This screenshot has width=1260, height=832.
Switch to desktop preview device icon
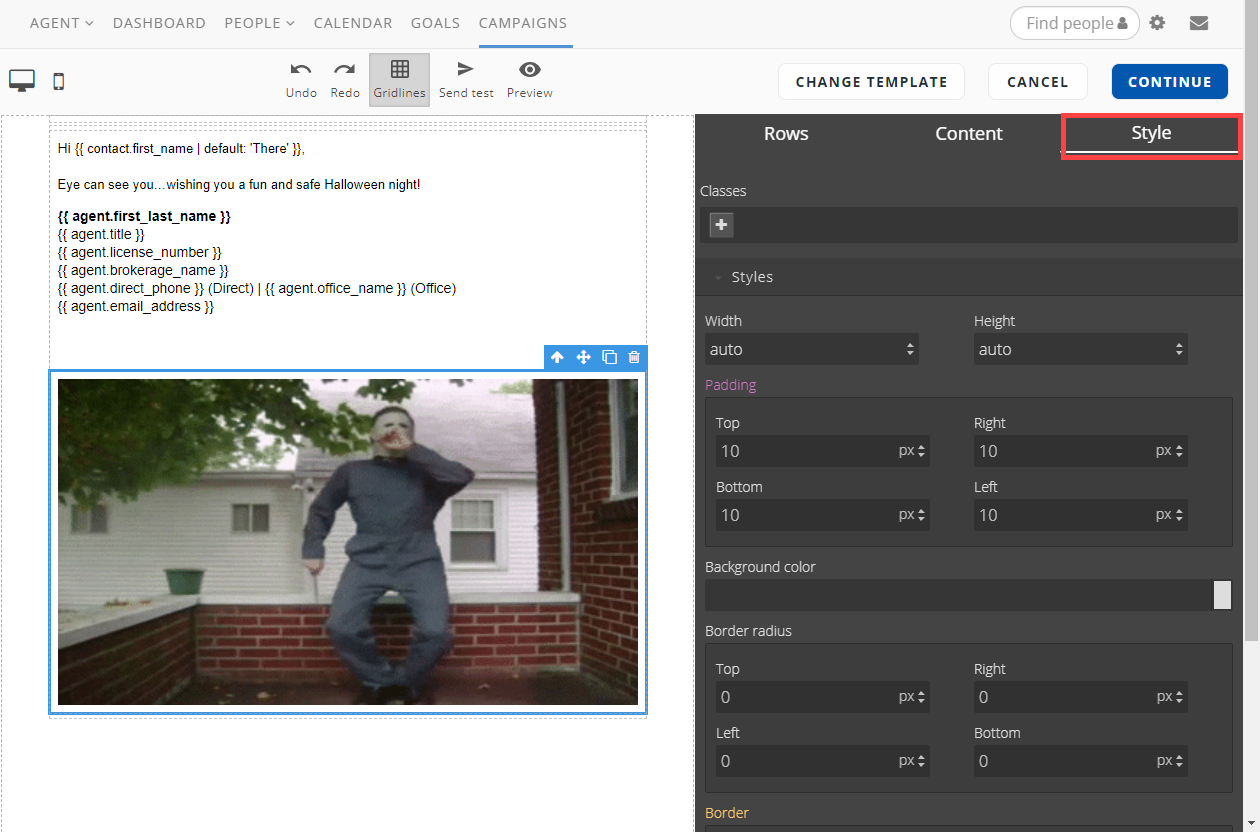point(22,81)
